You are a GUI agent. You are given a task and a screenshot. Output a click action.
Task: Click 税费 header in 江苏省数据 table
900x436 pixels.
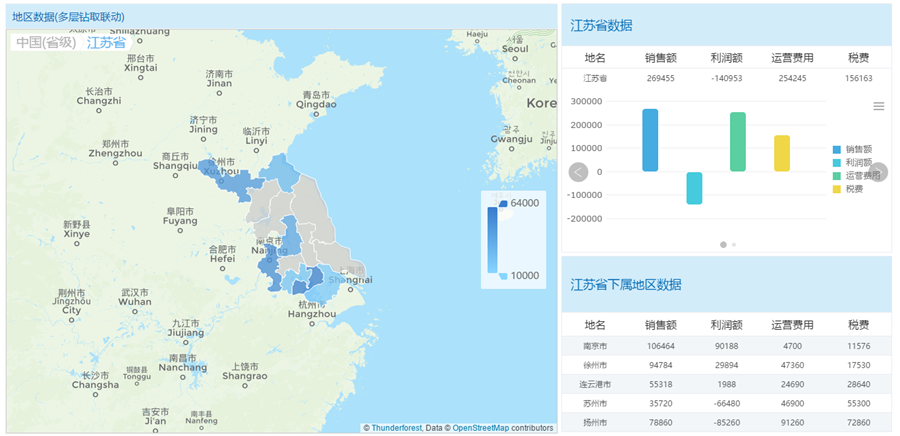tap(859, 57)
